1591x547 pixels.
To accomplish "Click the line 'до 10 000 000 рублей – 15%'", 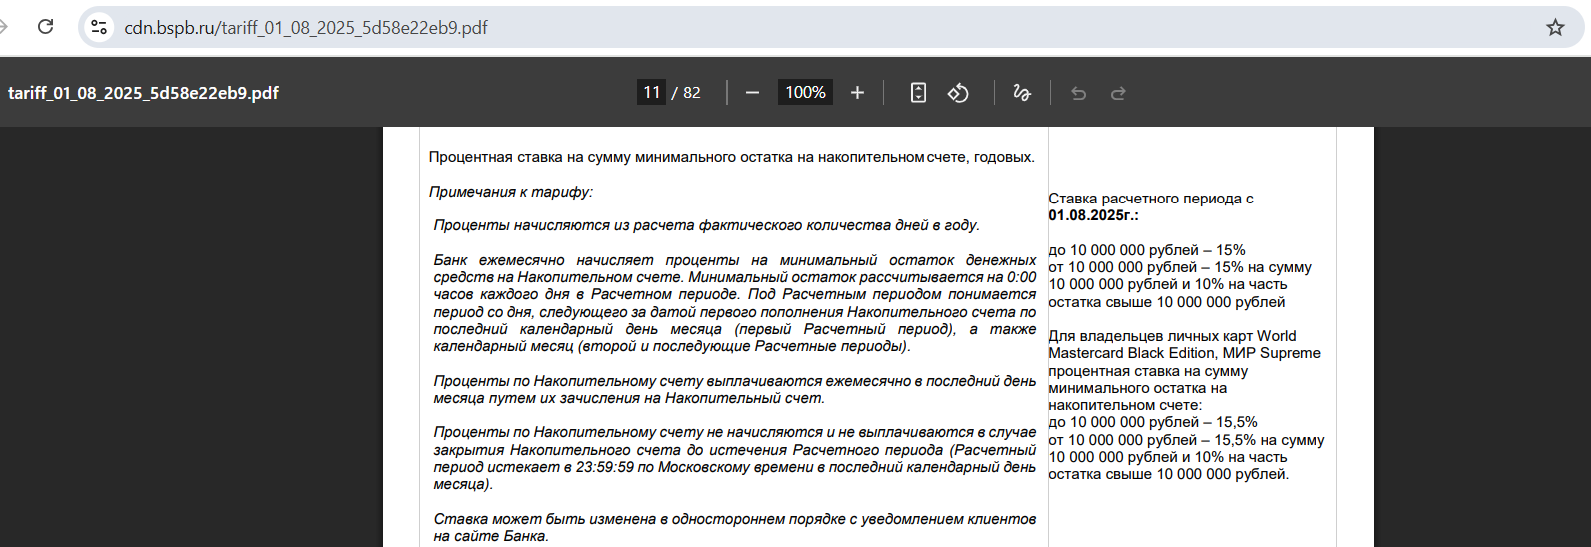I will [1147, 250].
